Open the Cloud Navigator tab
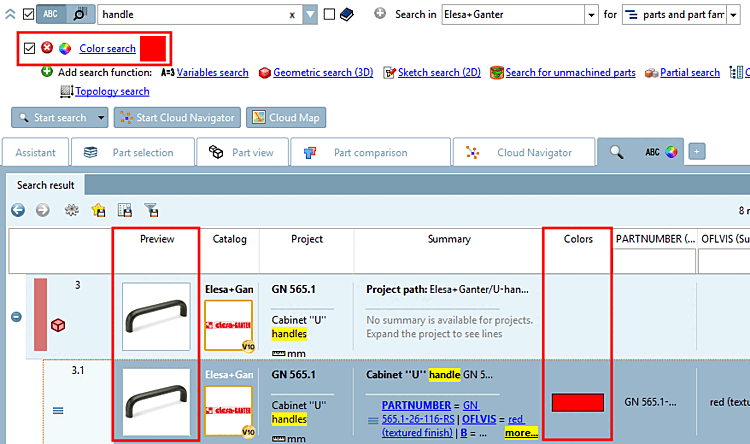 pos(524,153)
